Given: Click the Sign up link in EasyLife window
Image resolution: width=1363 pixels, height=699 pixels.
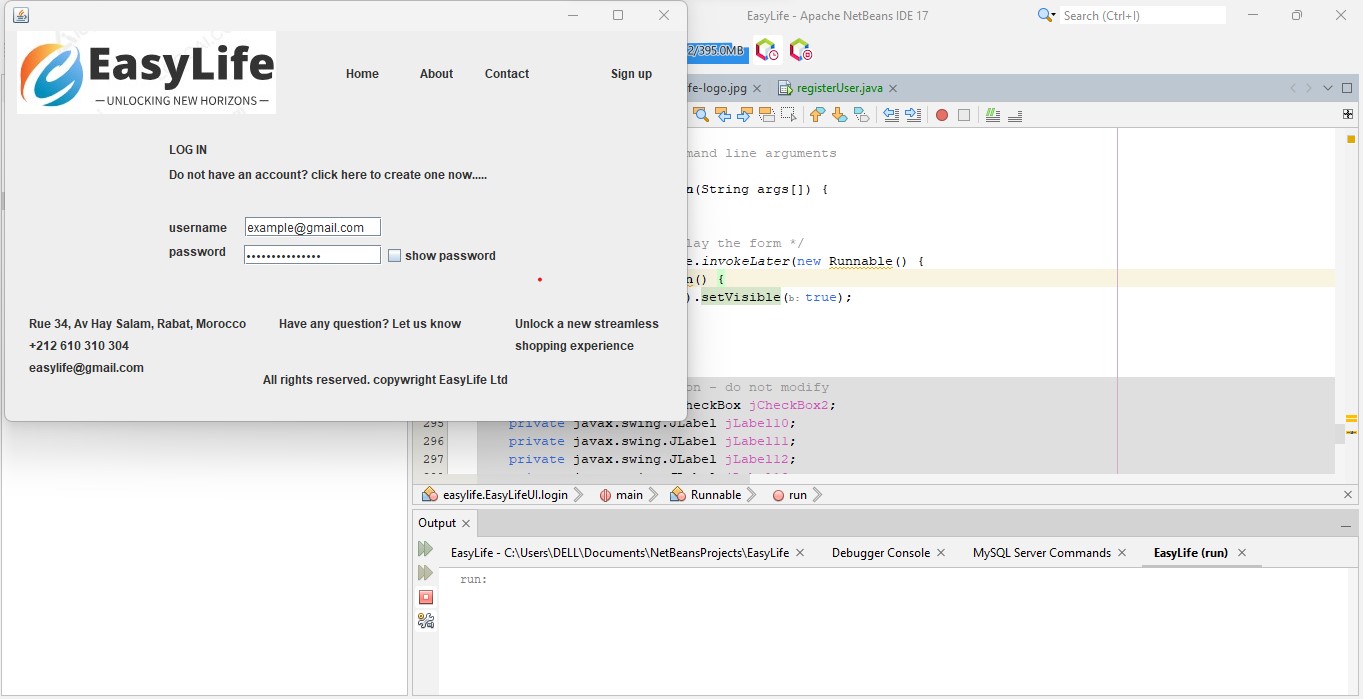Looking at the screenshot, I should pyautogui.click(x=631, y=74).
